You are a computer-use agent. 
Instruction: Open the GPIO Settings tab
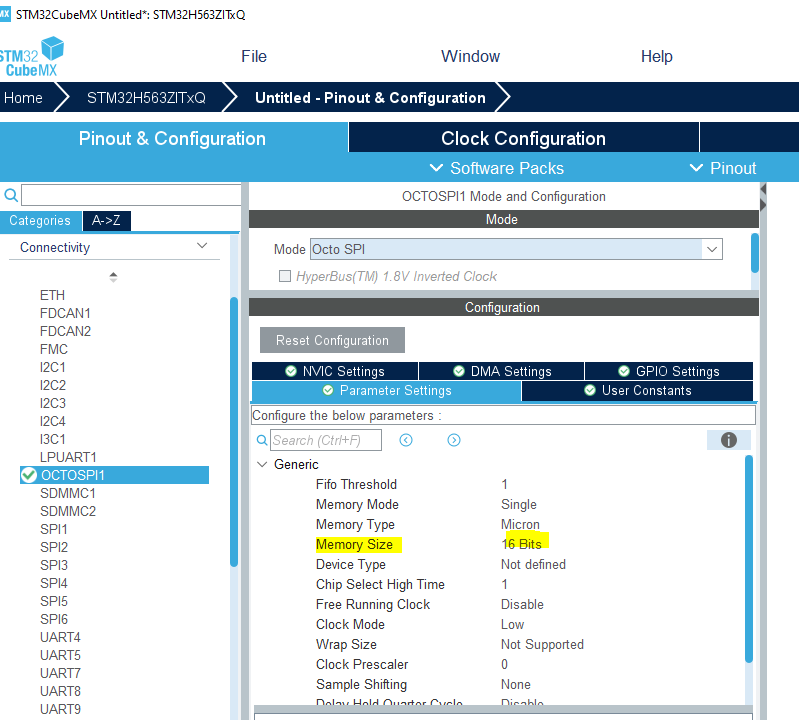tap(669, 371)
